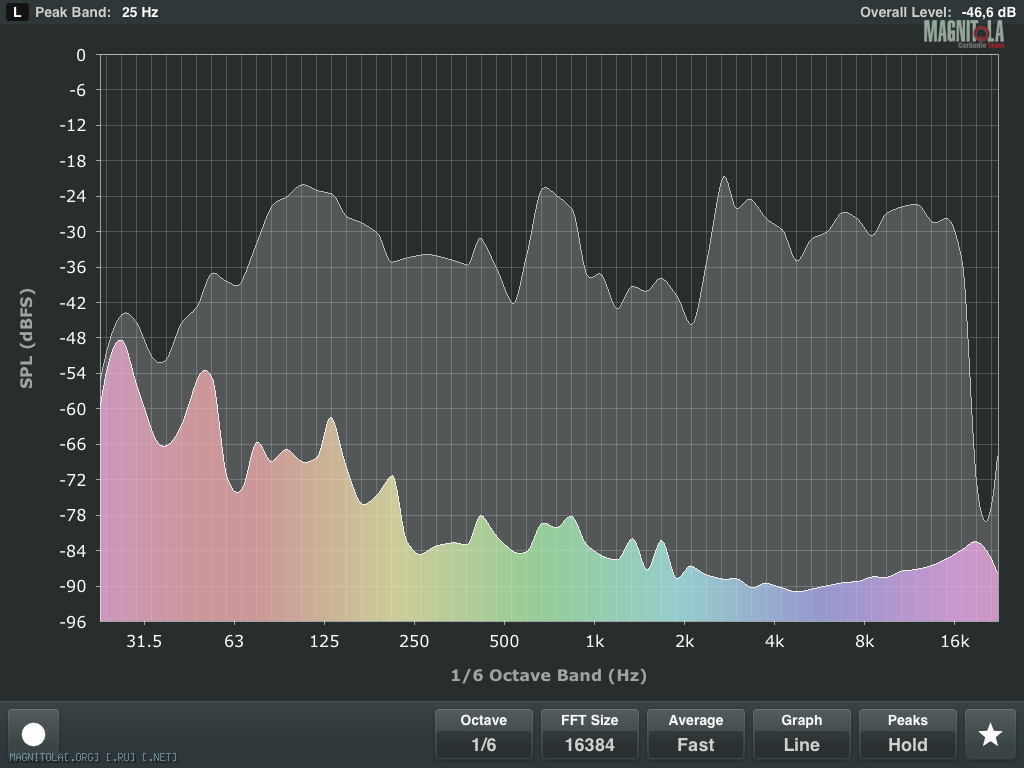The height and width of the screenshot is (768, 1024).
Task: Toggle the Peaks Hold option
Action: pos(908,733)
